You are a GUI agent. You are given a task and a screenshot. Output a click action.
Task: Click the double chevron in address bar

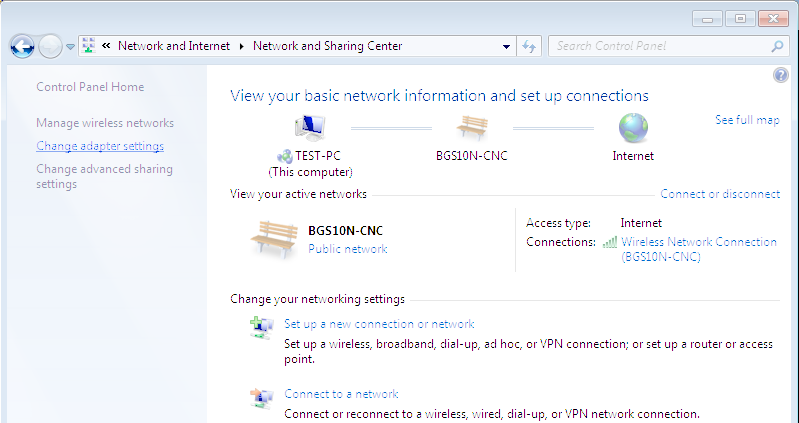(106, 46)
